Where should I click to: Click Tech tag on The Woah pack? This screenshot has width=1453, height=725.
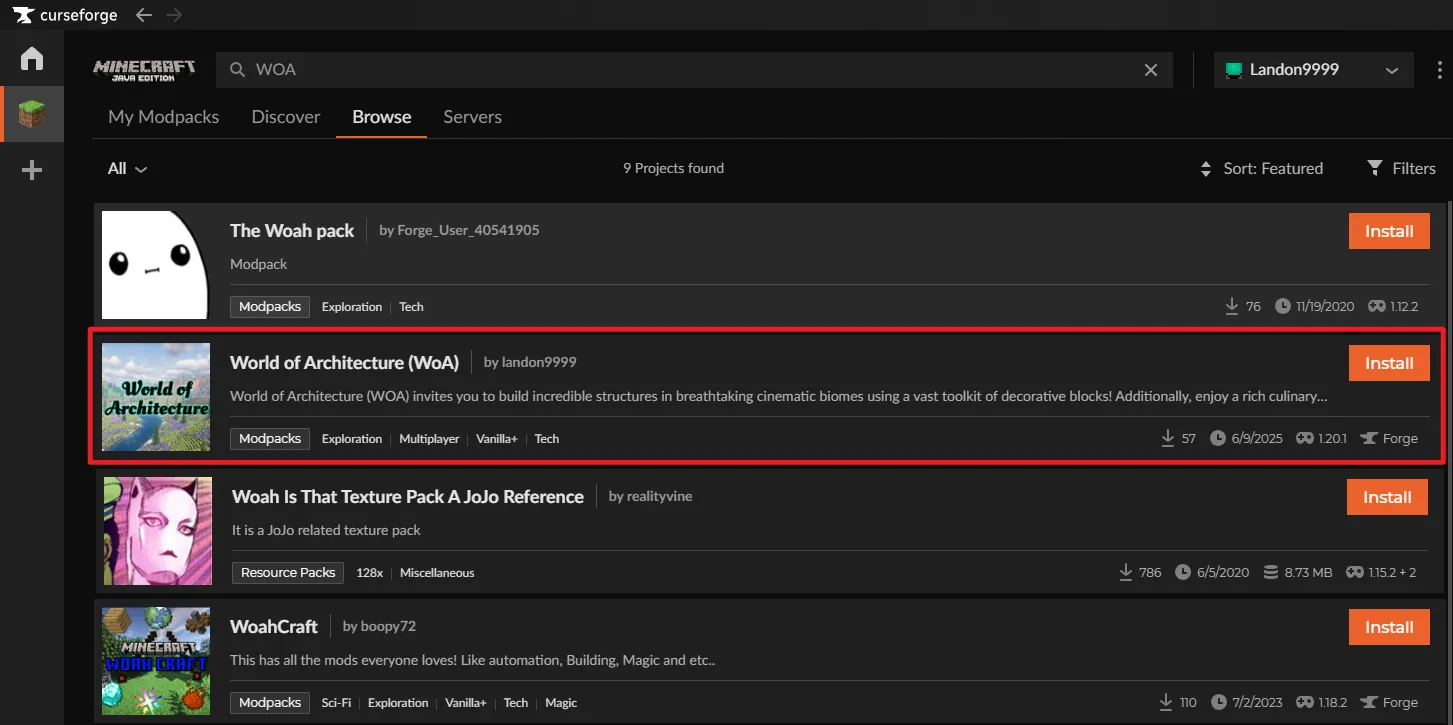tap(411, 307)
